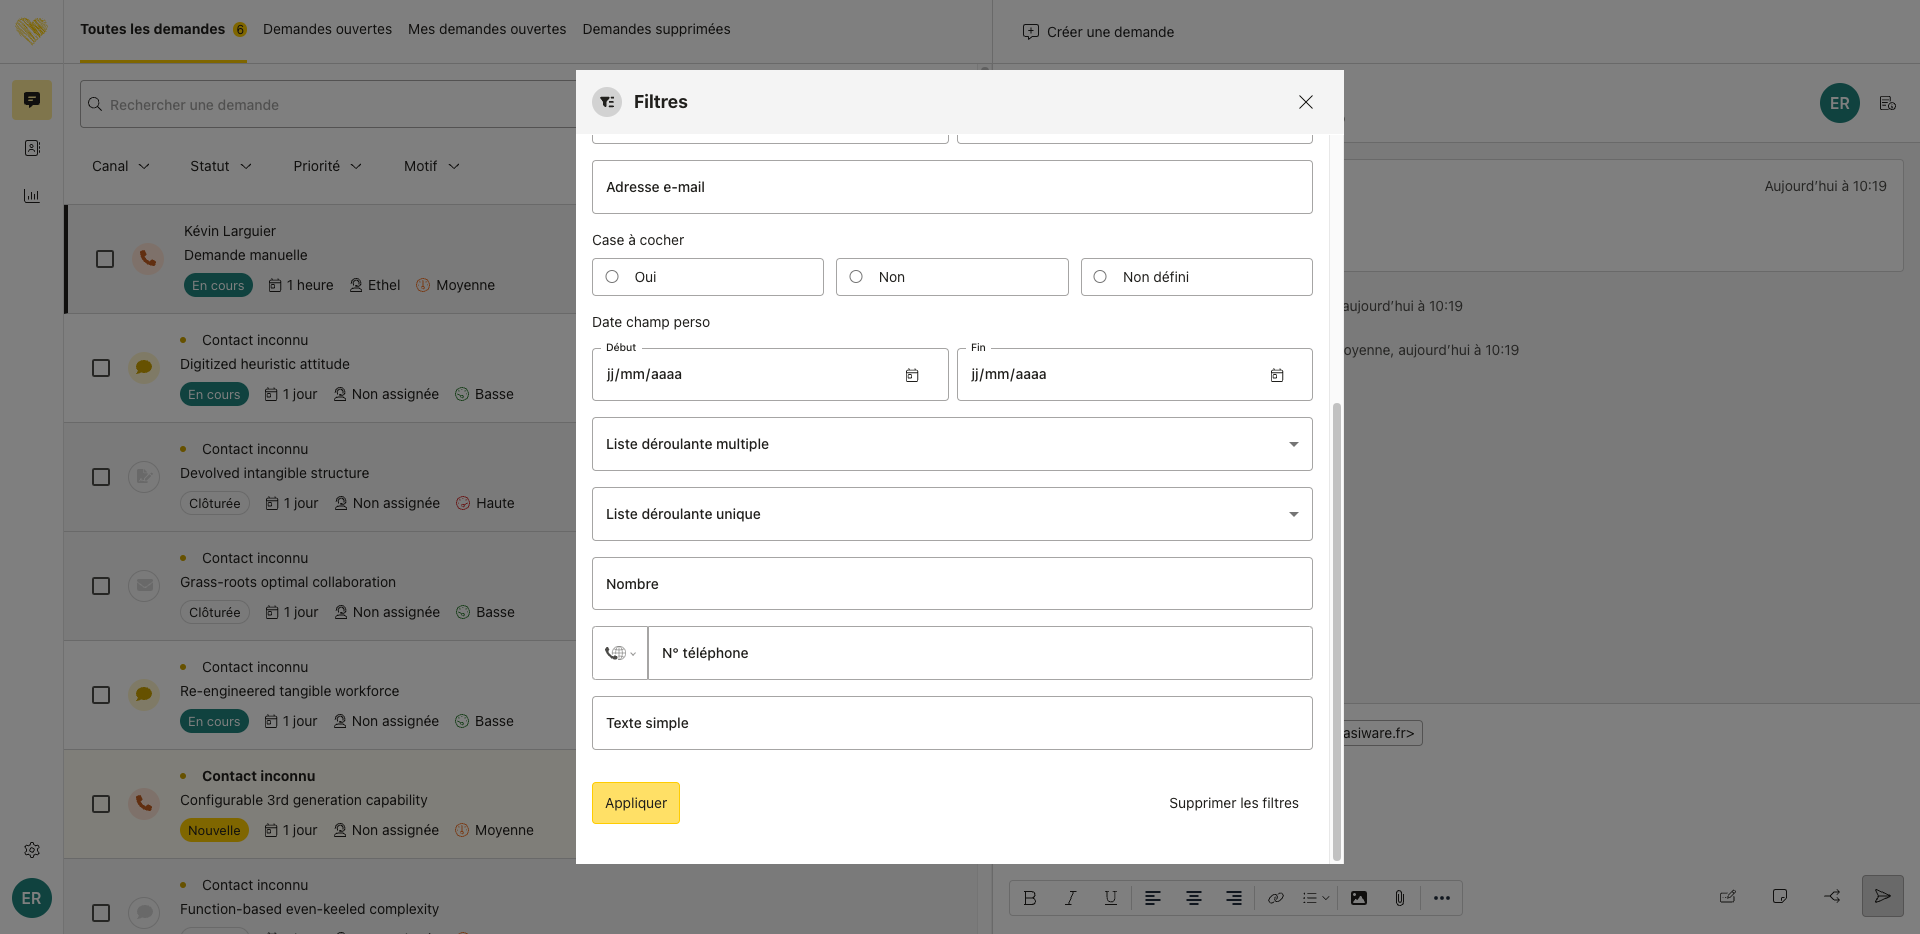The width and height of the screenshot is (1920, 934).
Task: Click the Adresse e-mail input field
Action: pyautogui.click(x=952, y=187)
